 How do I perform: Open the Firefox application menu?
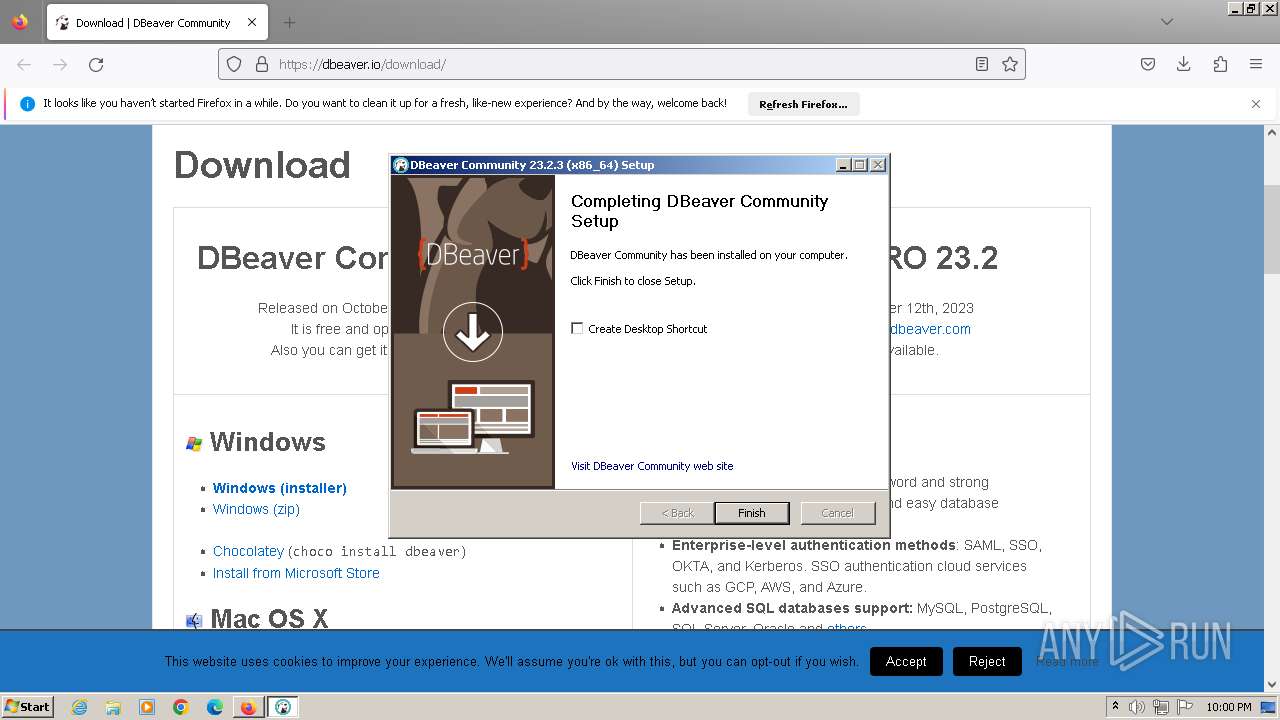tap(1256, 64)
